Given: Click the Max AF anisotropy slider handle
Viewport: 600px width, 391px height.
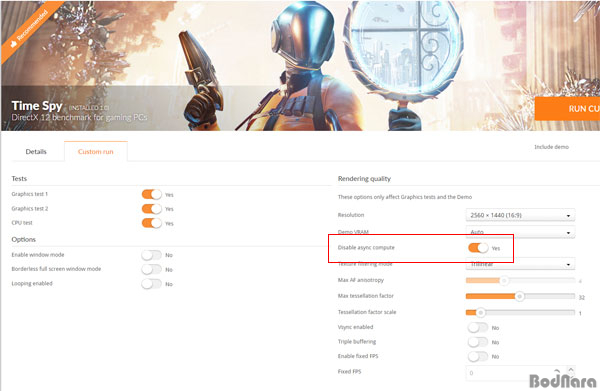Looking at the screenshot, I should click(504, 281).
